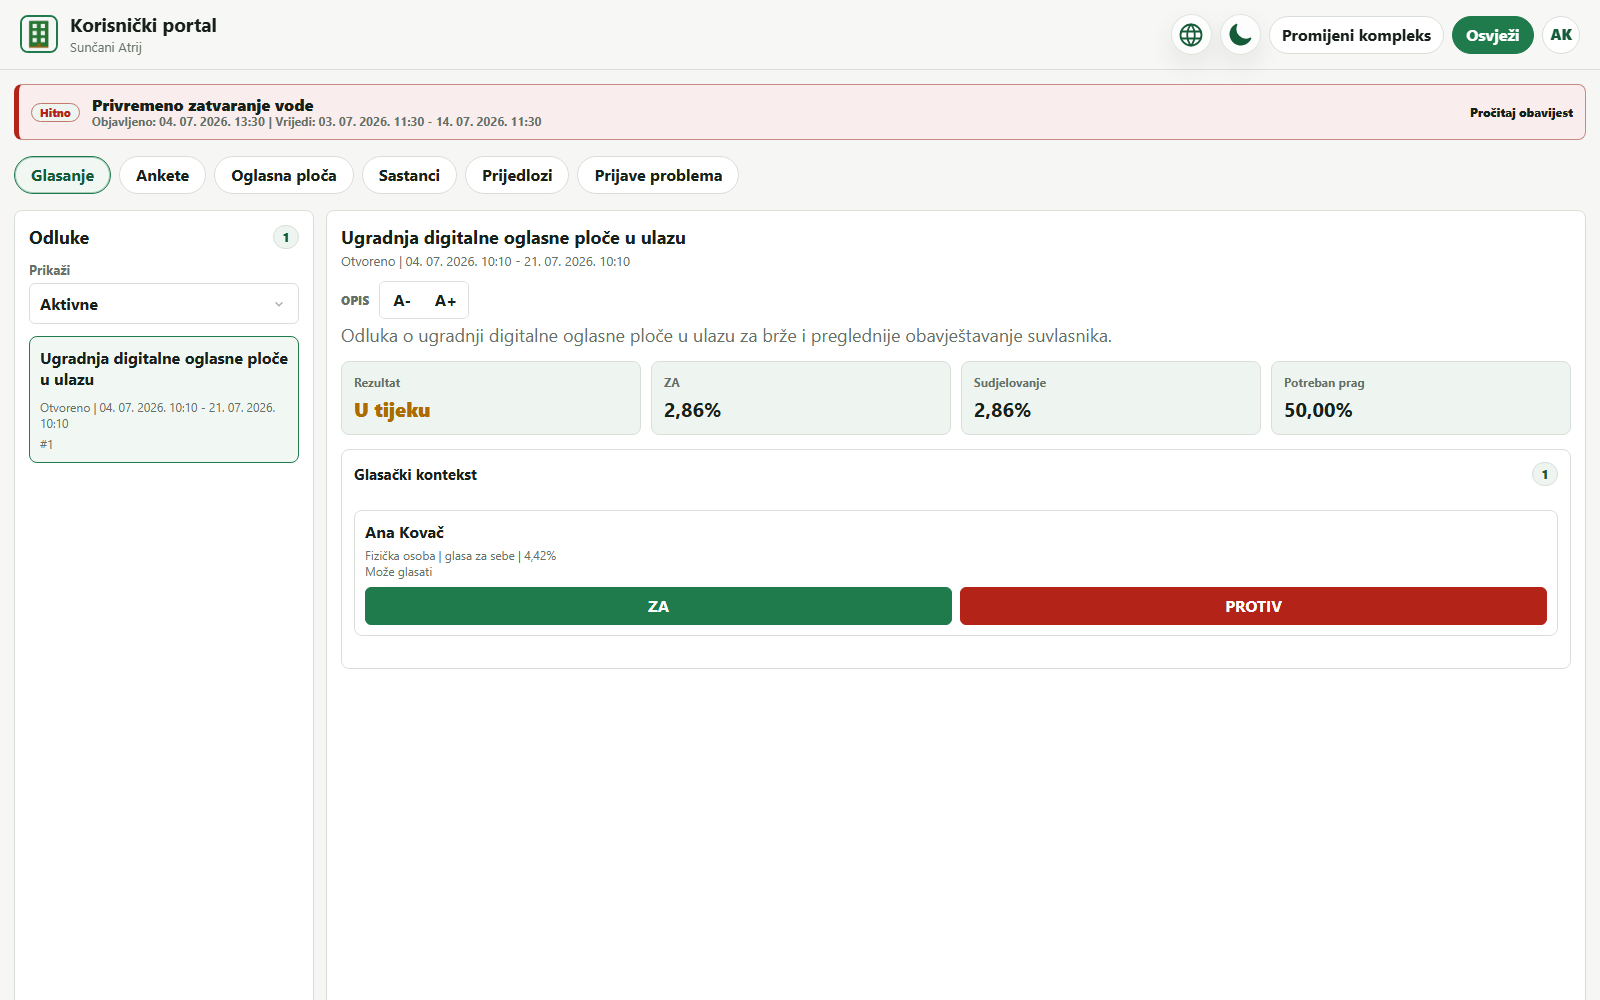
Task: Go to the Sastanci tab
Action: [x=409, y=175]
